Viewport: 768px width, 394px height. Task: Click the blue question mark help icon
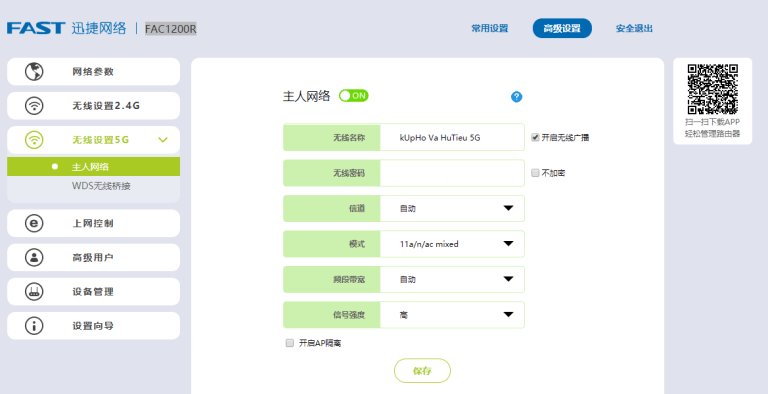pyautogui.click(x=516, y=97)
